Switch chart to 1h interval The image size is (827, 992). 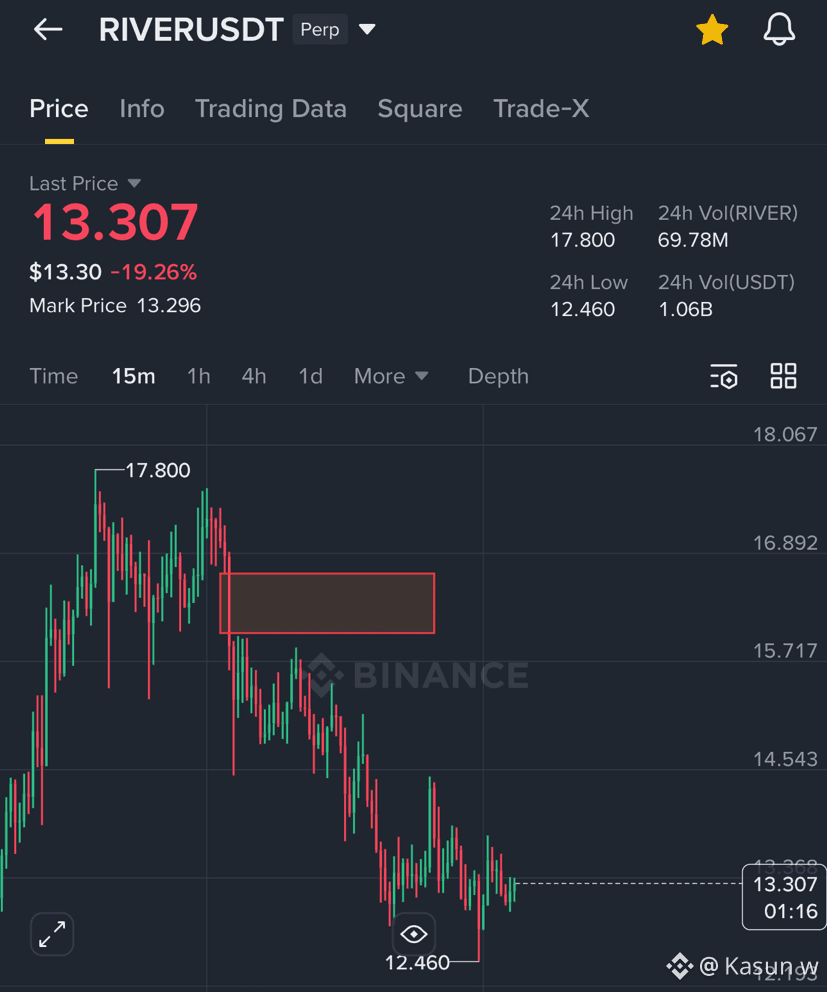pos(199,376)
